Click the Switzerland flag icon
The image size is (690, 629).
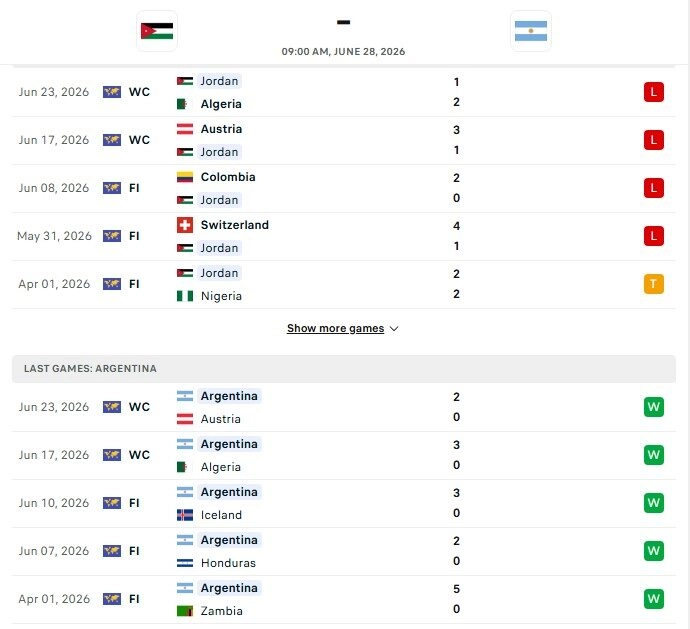coord(185,225)
